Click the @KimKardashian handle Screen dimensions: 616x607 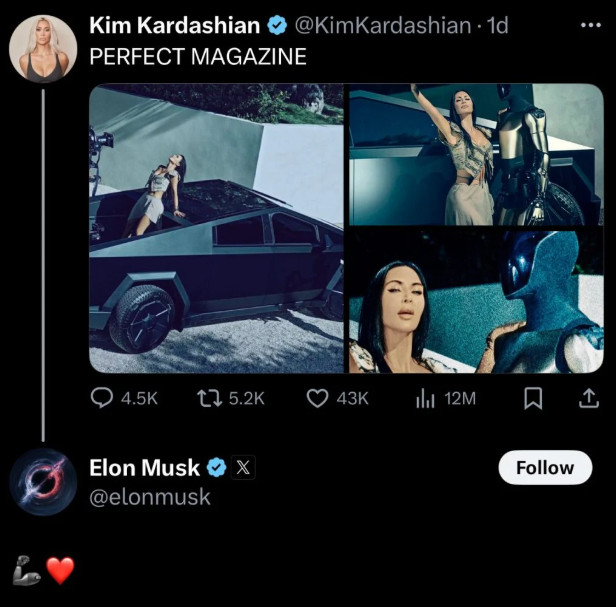(x=385, y=26)
